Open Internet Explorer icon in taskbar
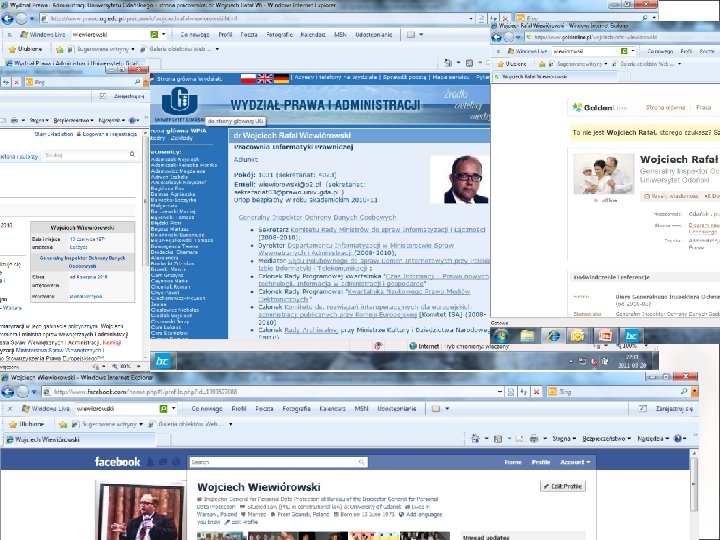Viewport: 720px width, 540px height. tap(553, 336)
